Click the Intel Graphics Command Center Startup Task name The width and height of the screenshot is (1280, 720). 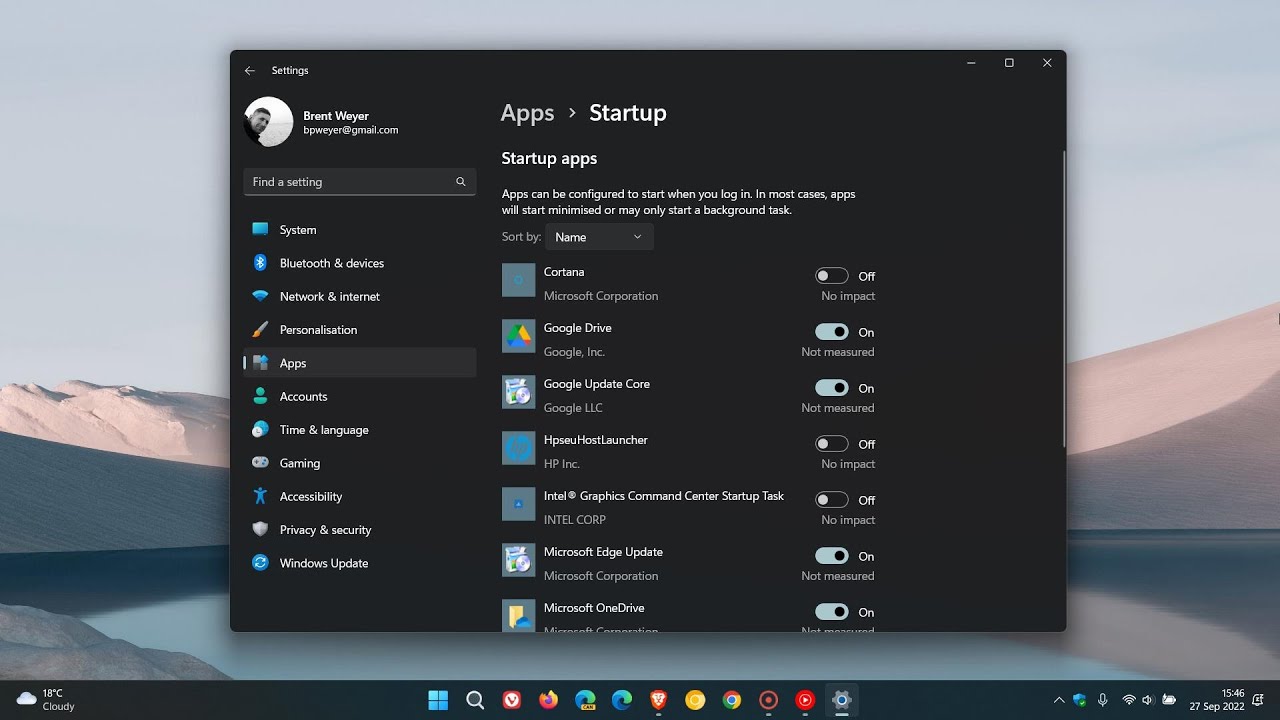point(664,496)
